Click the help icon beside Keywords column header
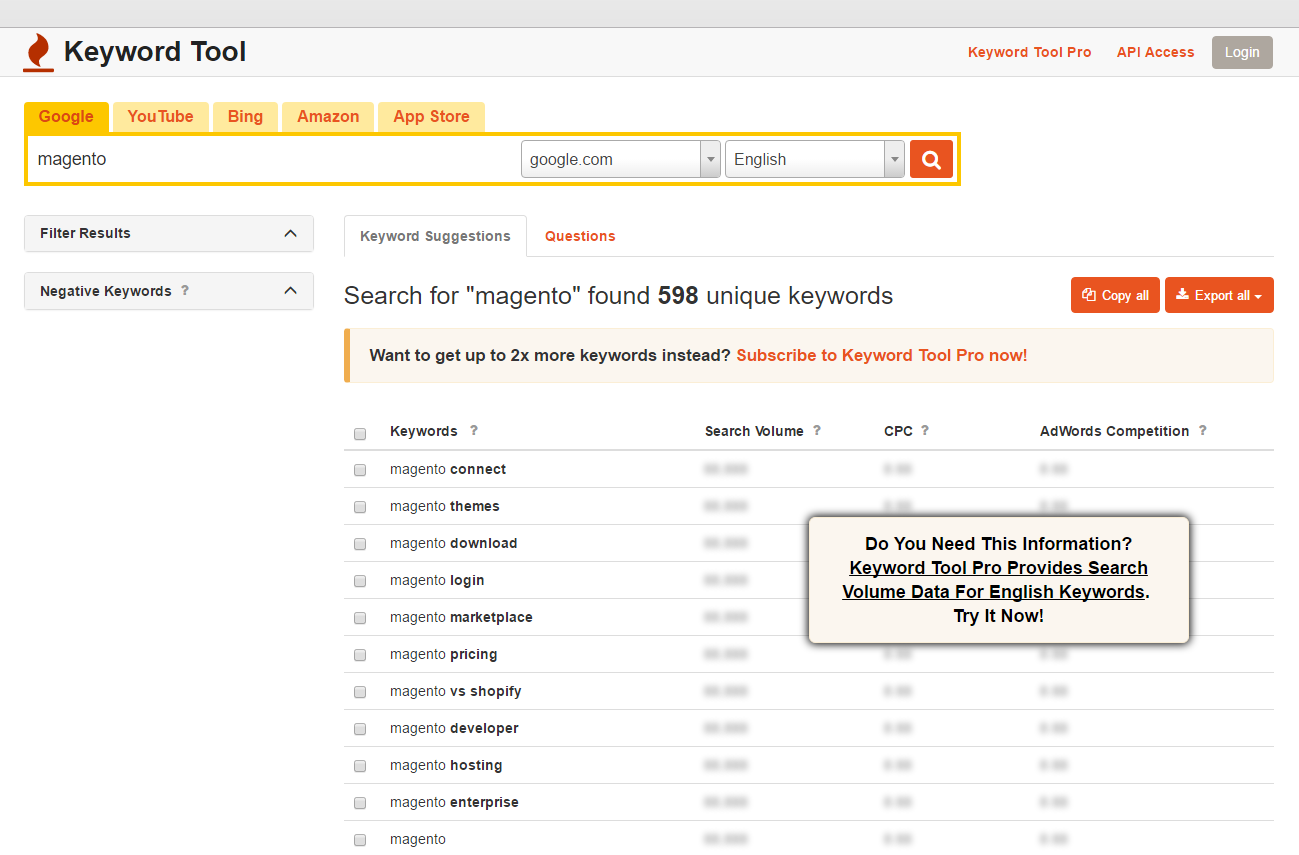The image size is (1299, 855). (474, 431)
